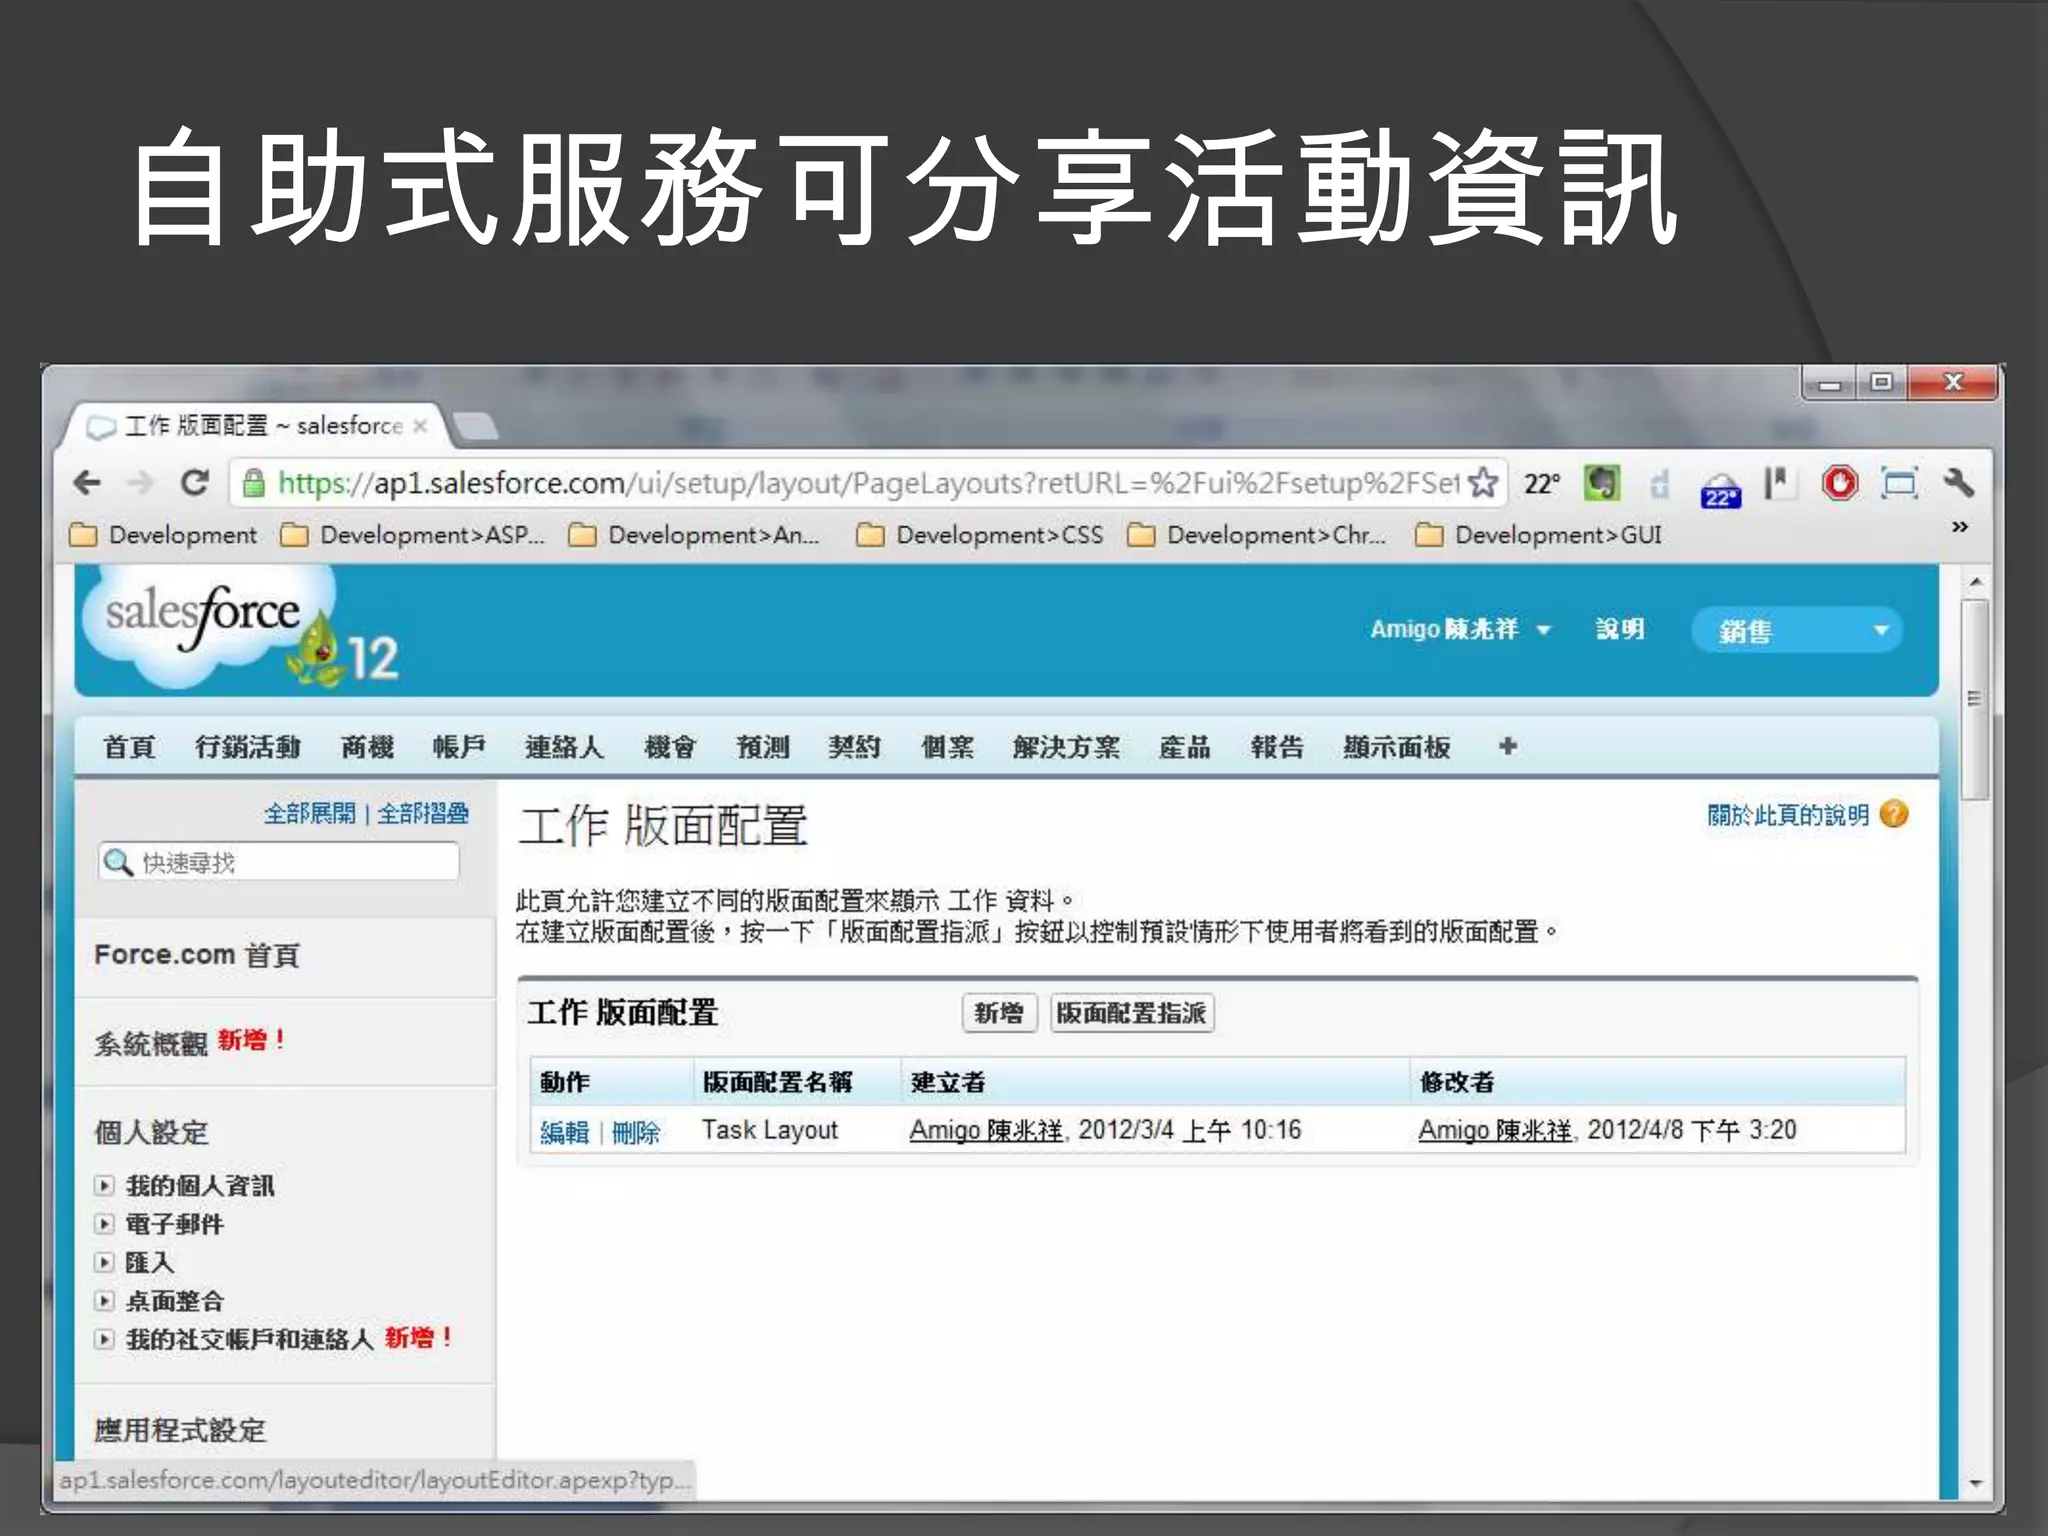Viewport: 2048px width, 1536px height.
Task: Switch to the 報告 tab
Action: tap(1277, 747)
